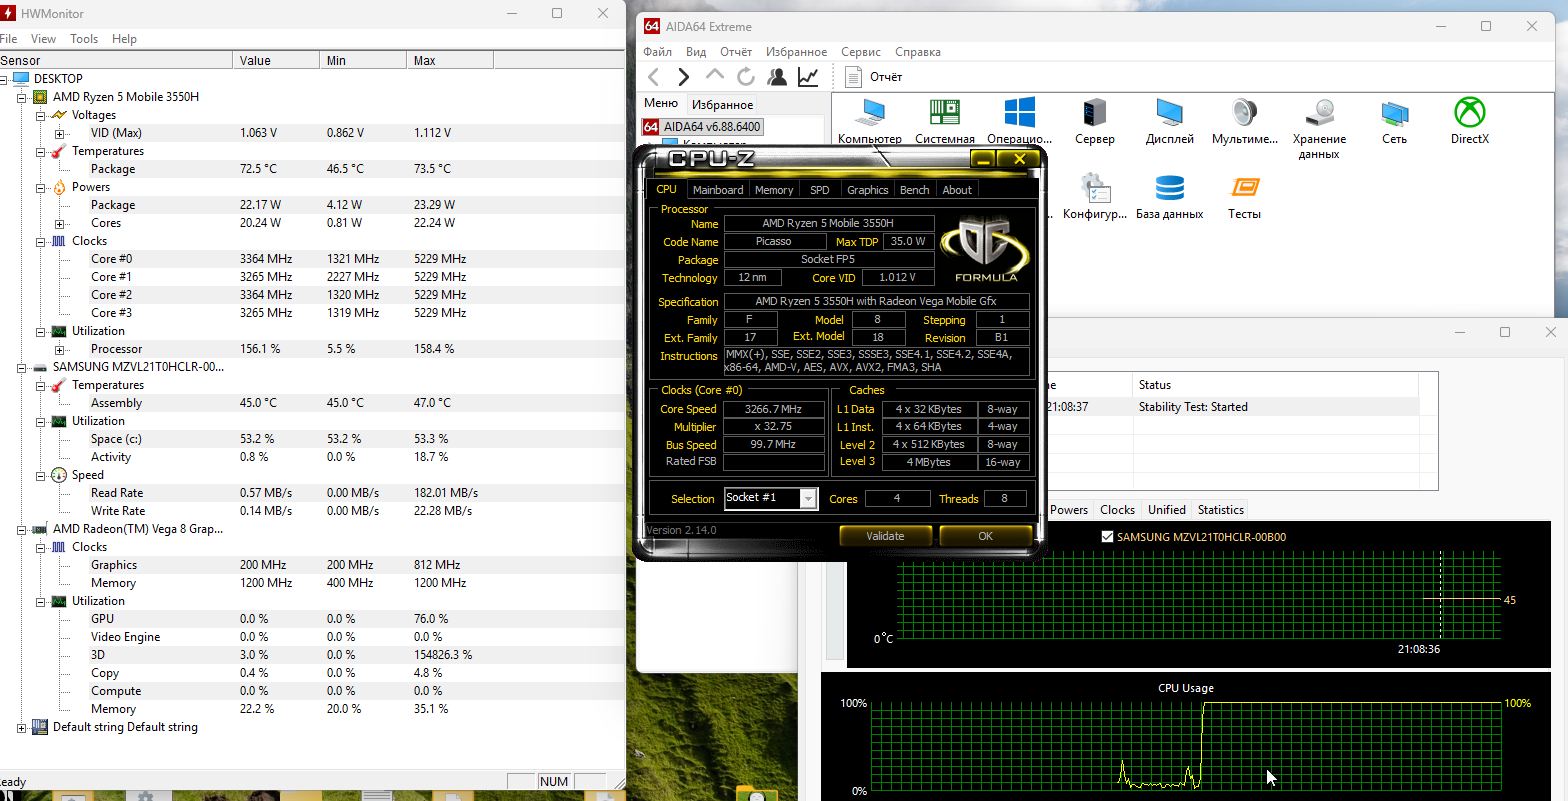The image size is (1568, 801).
Task: Select the Space (c:) row in HWMonitor
Action: 312,439
